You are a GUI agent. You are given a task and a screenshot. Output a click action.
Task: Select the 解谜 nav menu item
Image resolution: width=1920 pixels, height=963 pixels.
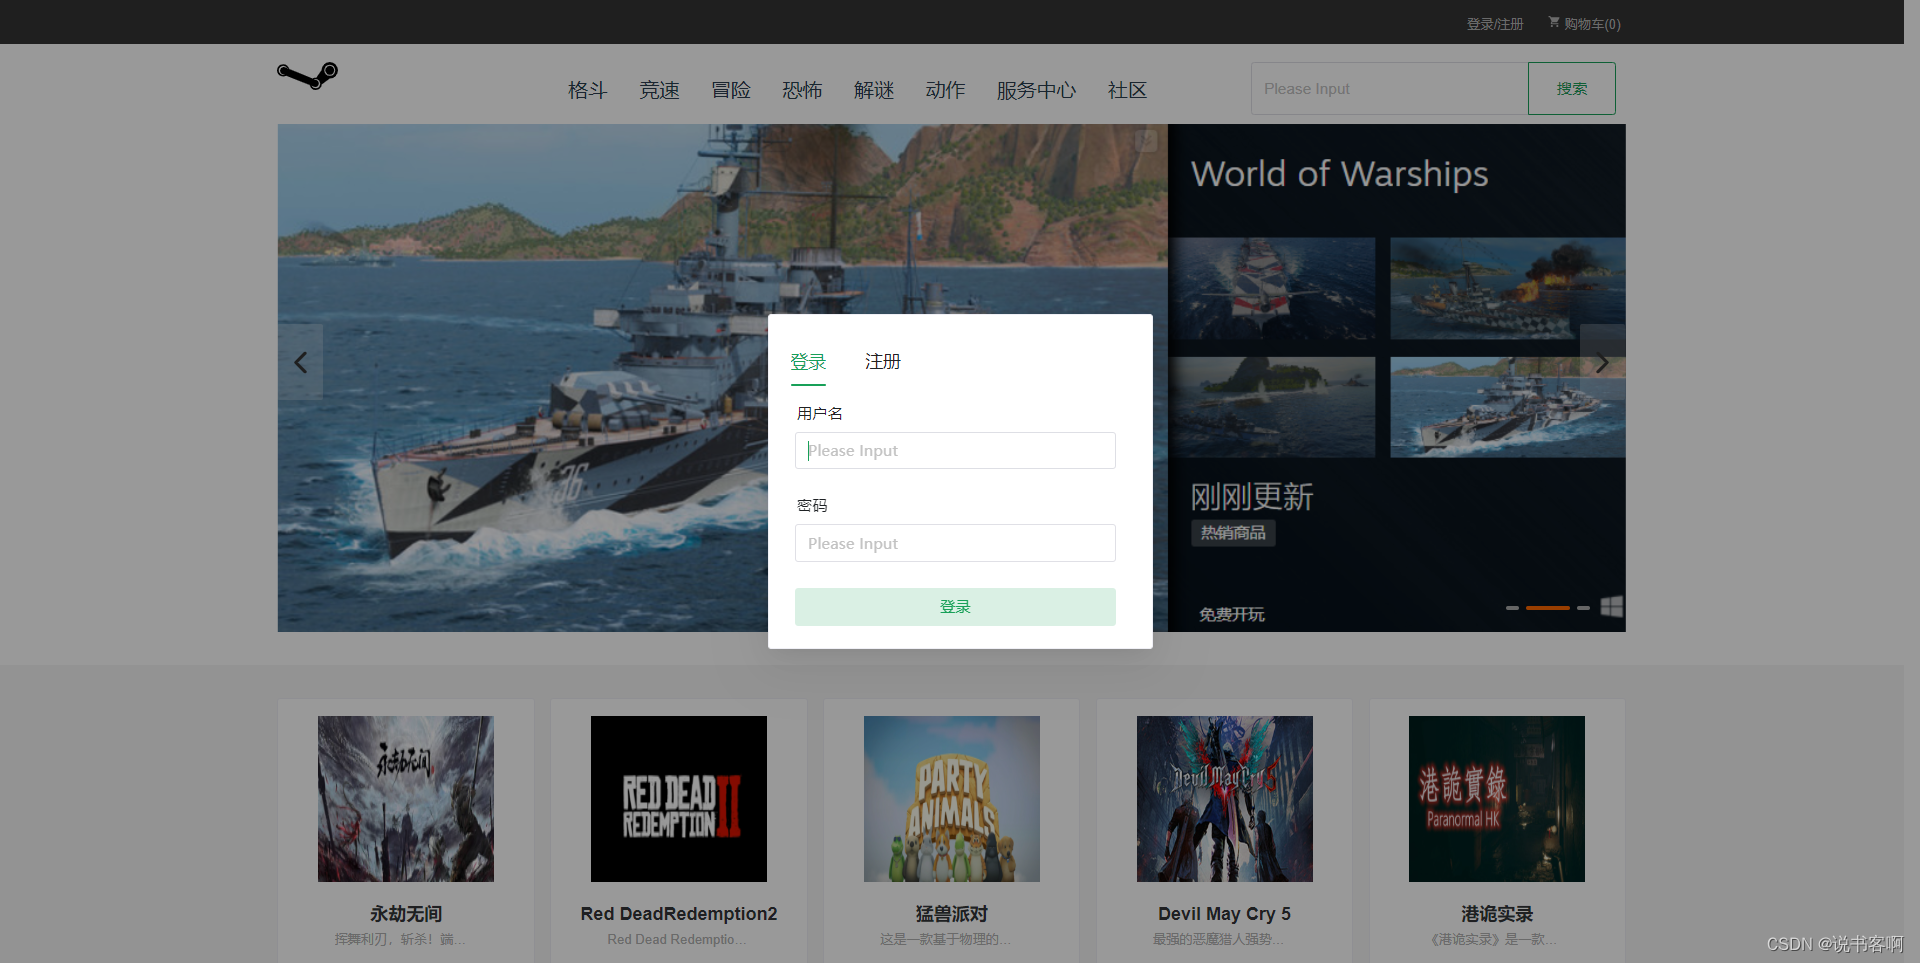tap(874, 90)
